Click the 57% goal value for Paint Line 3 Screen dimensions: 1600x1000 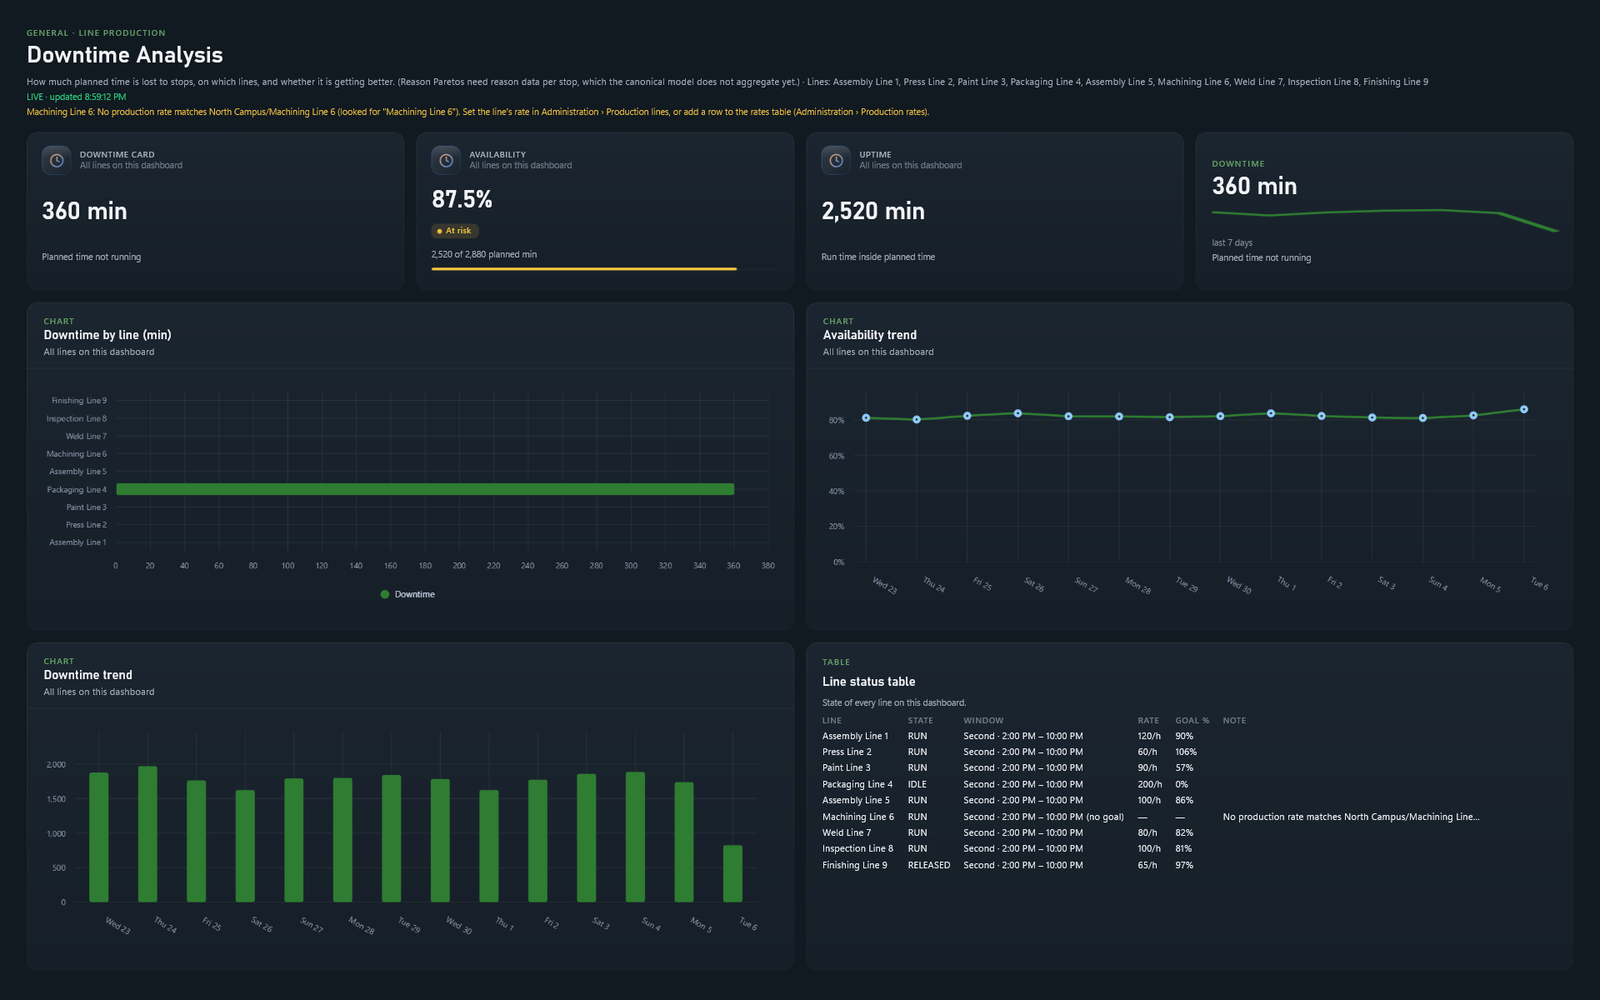click(1184, 768)
